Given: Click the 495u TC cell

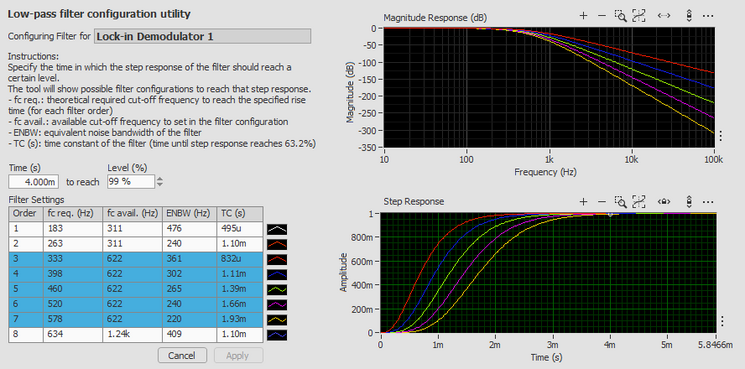Looking at the screenshot, I should [x=239, y=229].
